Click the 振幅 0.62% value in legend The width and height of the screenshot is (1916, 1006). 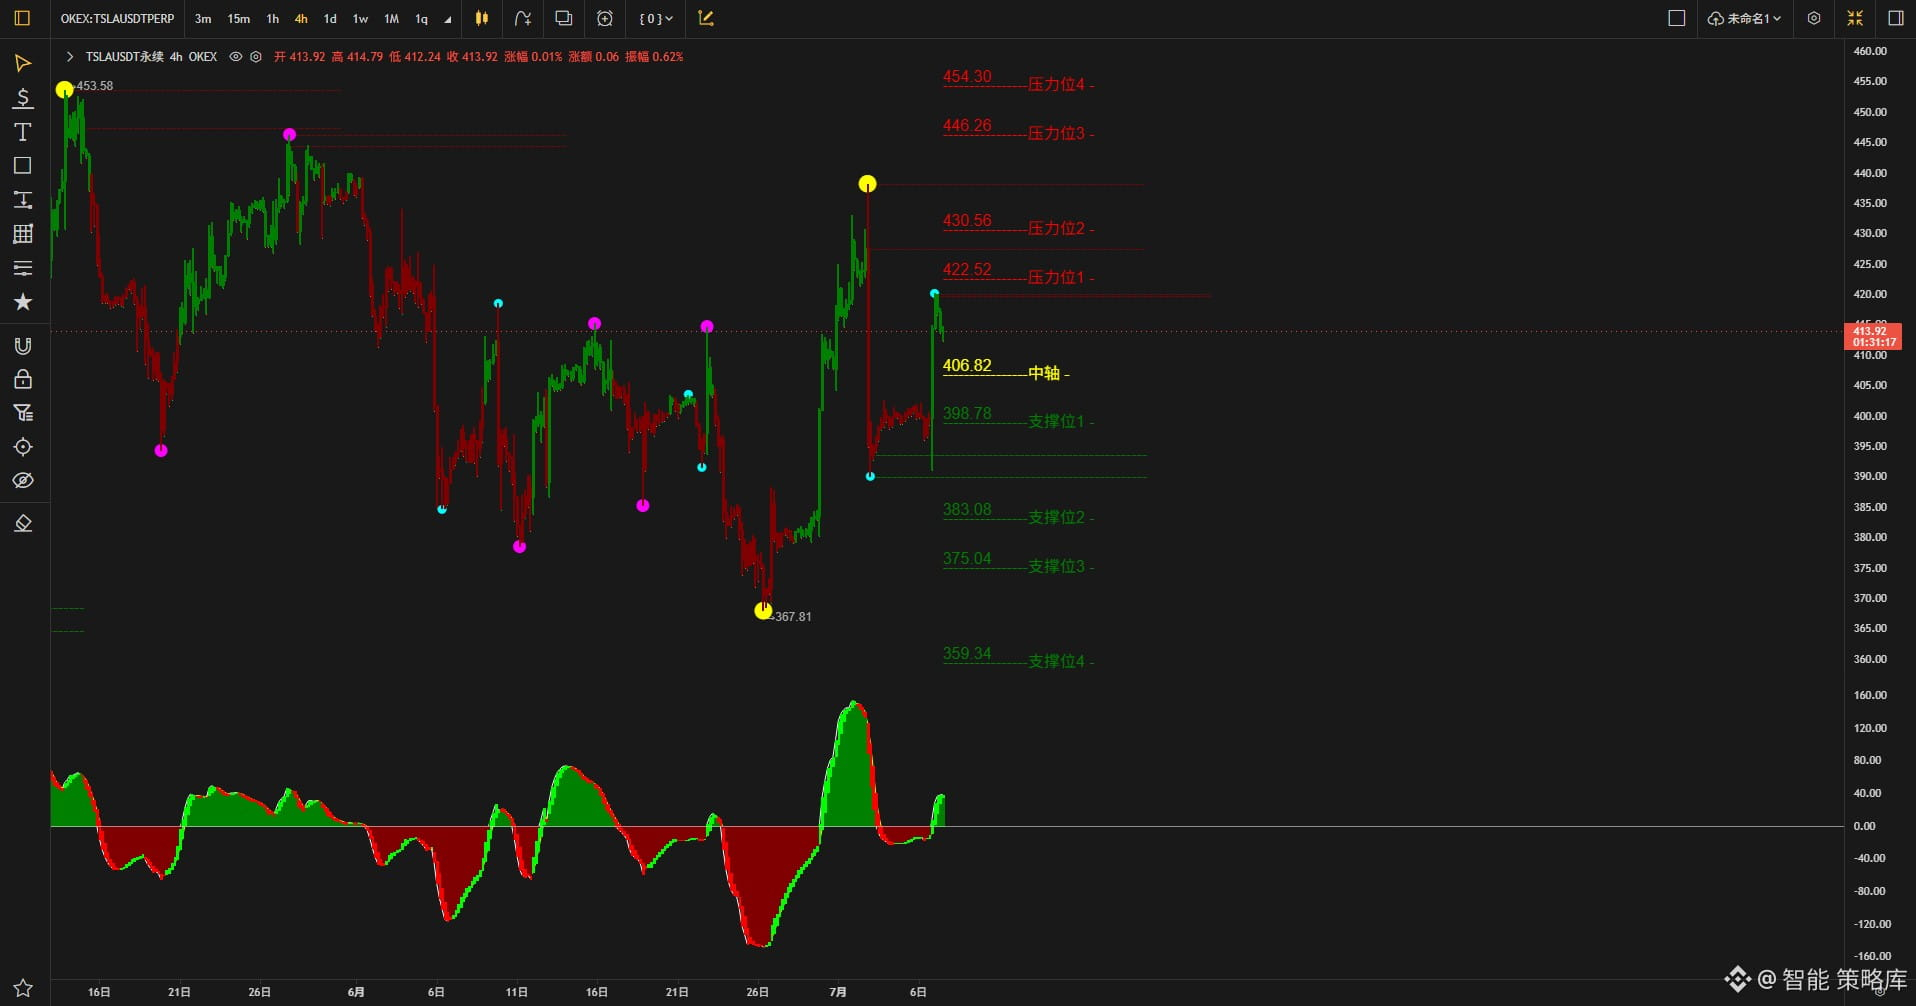(654, 57)
